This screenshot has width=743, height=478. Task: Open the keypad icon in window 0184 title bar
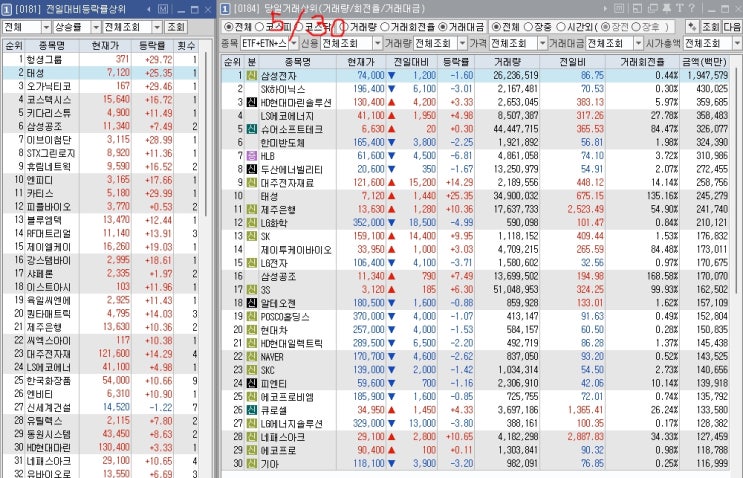[619, 9]
